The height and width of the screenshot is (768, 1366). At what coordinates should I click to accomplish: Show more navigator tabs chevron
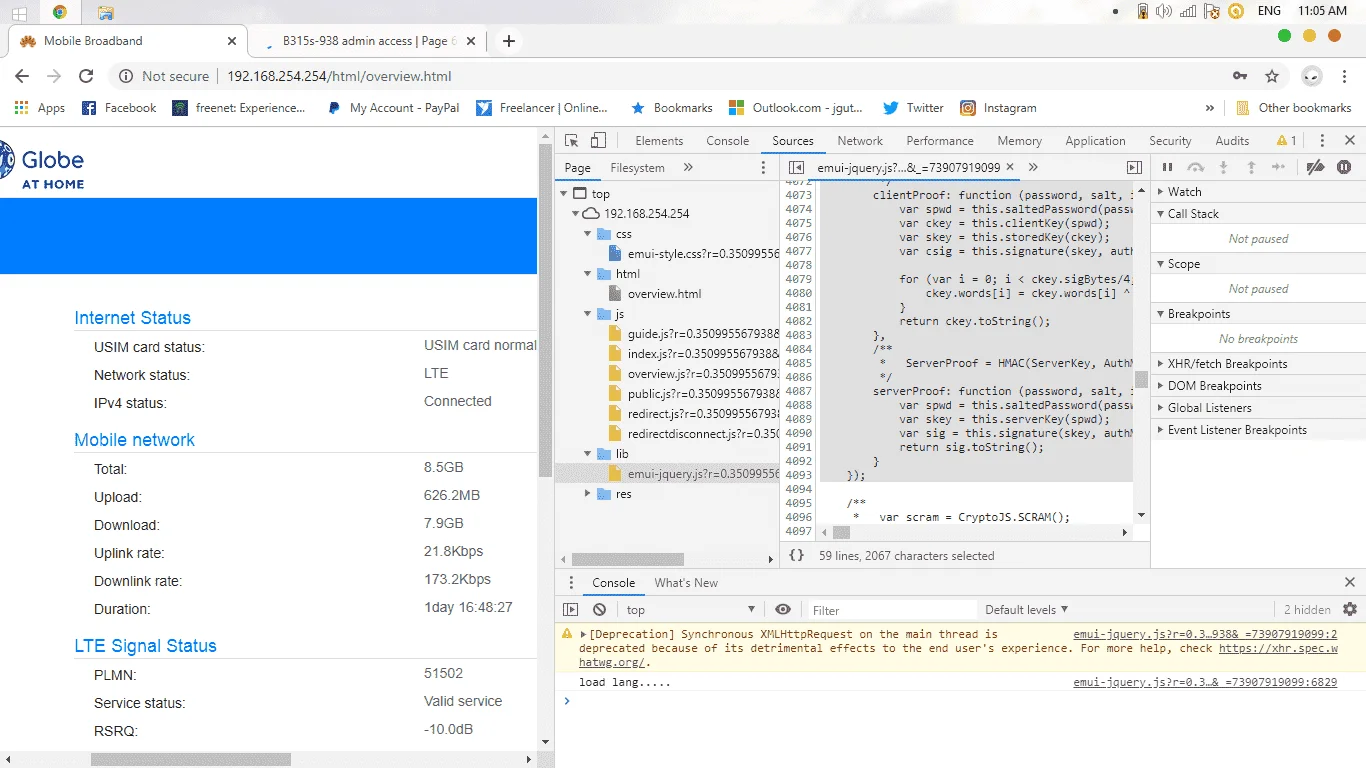click(688, 168)
